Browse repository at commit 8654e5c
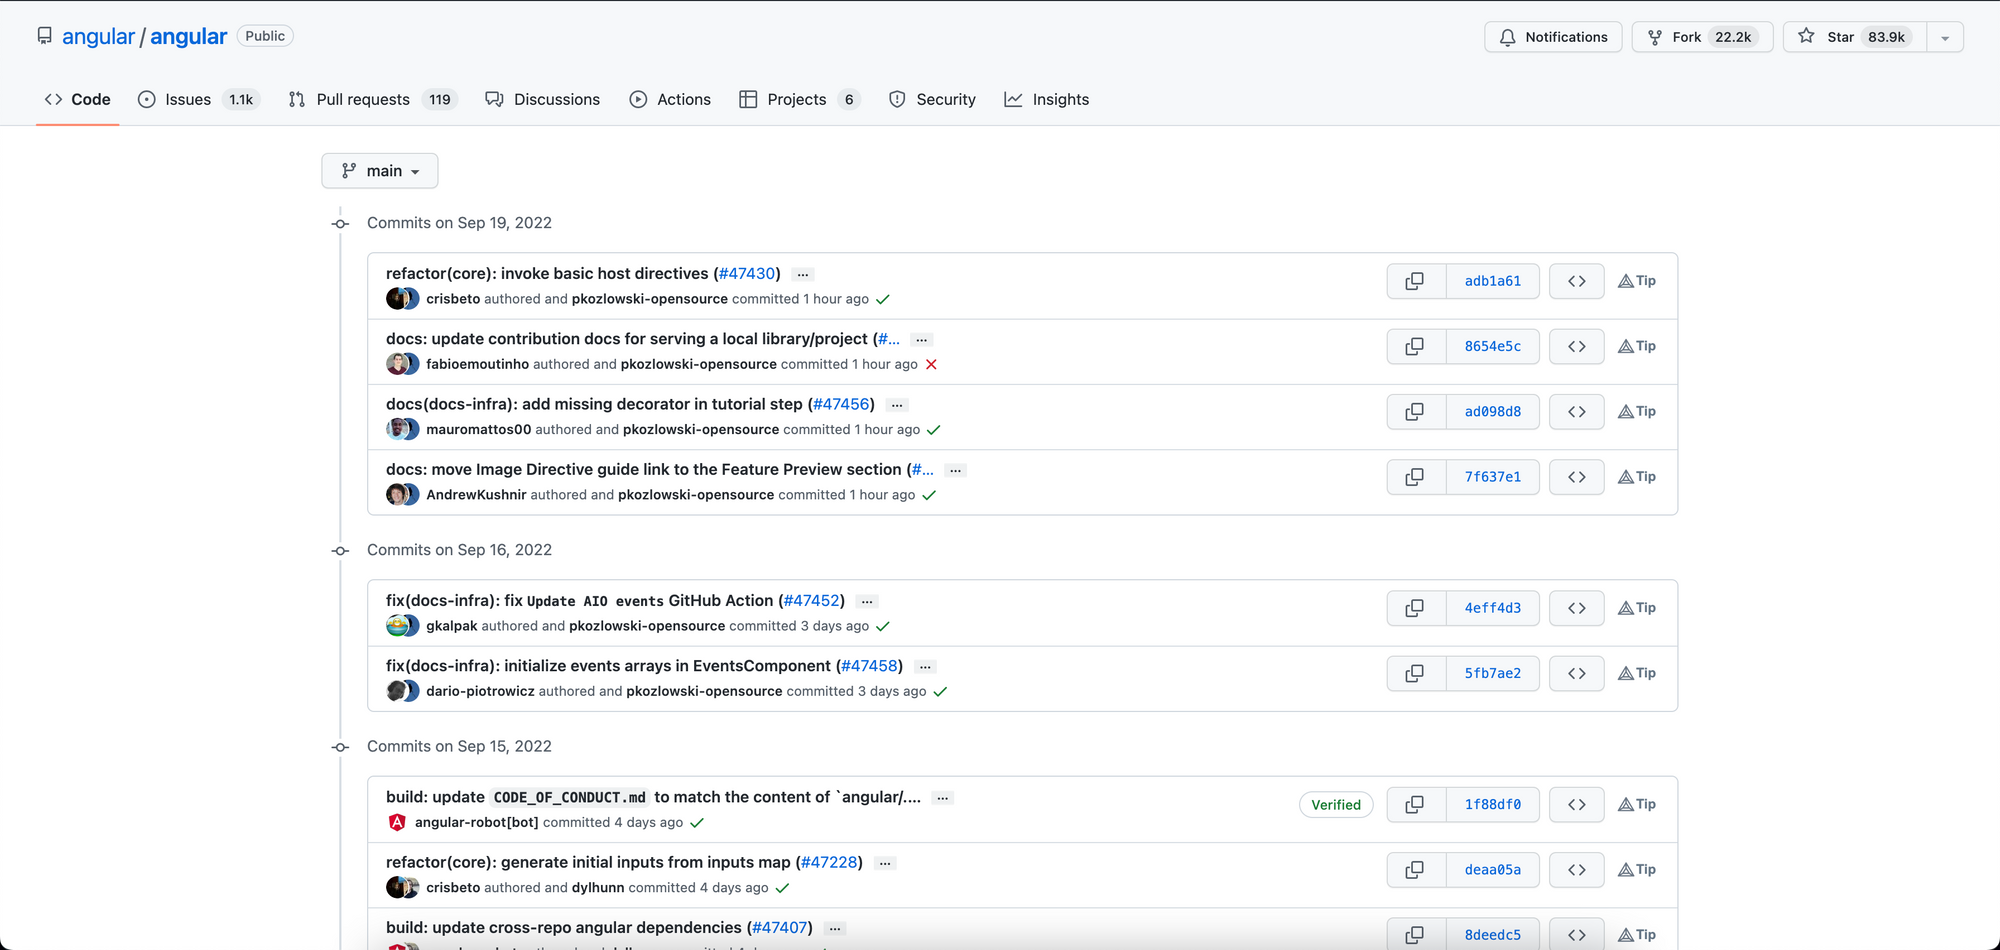The height and width of the screenshot is (950, 2000). (x=1577, y=346)
